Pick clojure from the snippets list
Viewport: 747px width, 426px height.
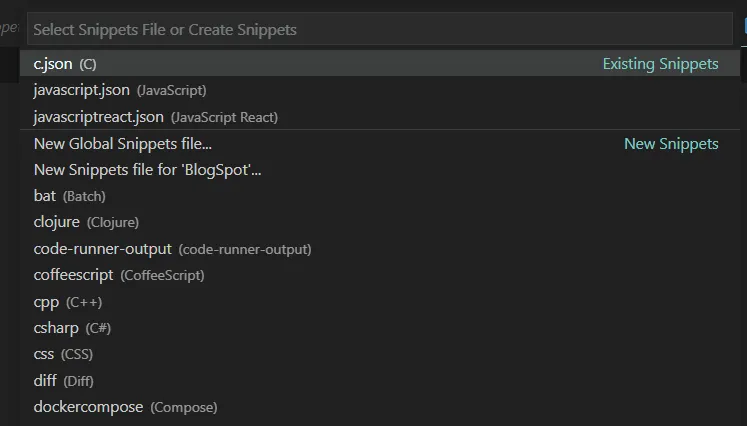tap(57, 222)
